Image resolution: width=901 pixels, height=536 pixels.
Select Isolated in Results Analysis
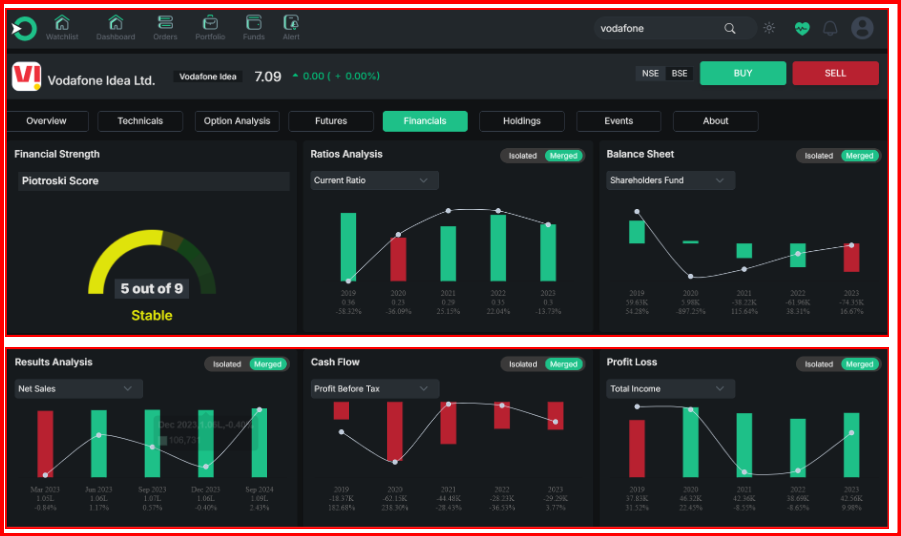point(226,364)
